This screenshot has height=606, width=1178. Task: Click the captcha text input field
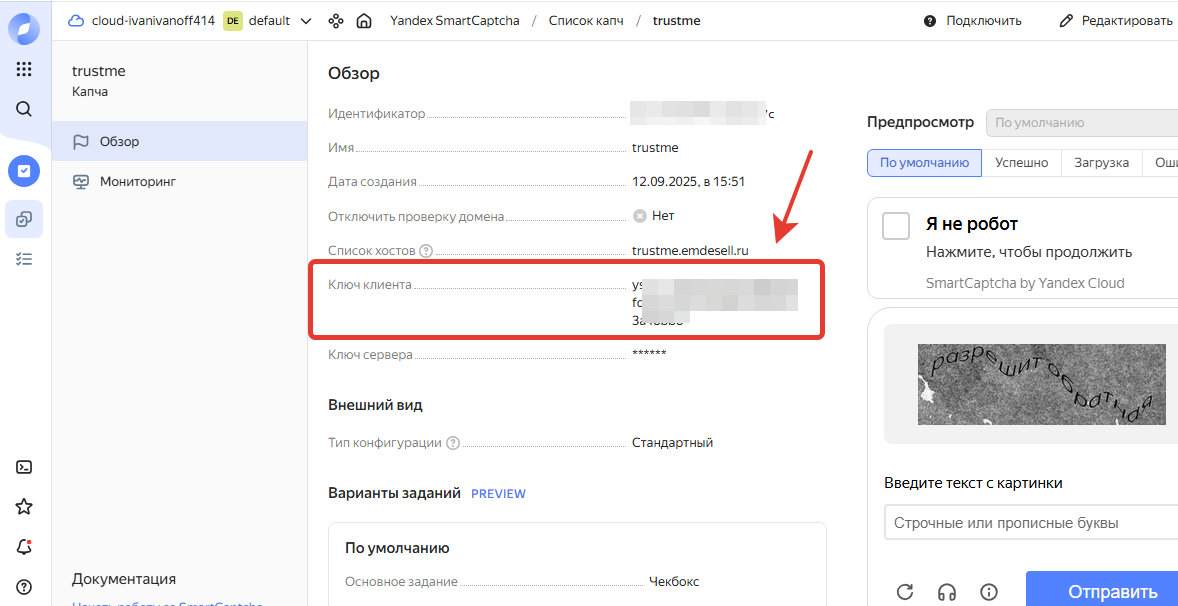(1030, 523)
